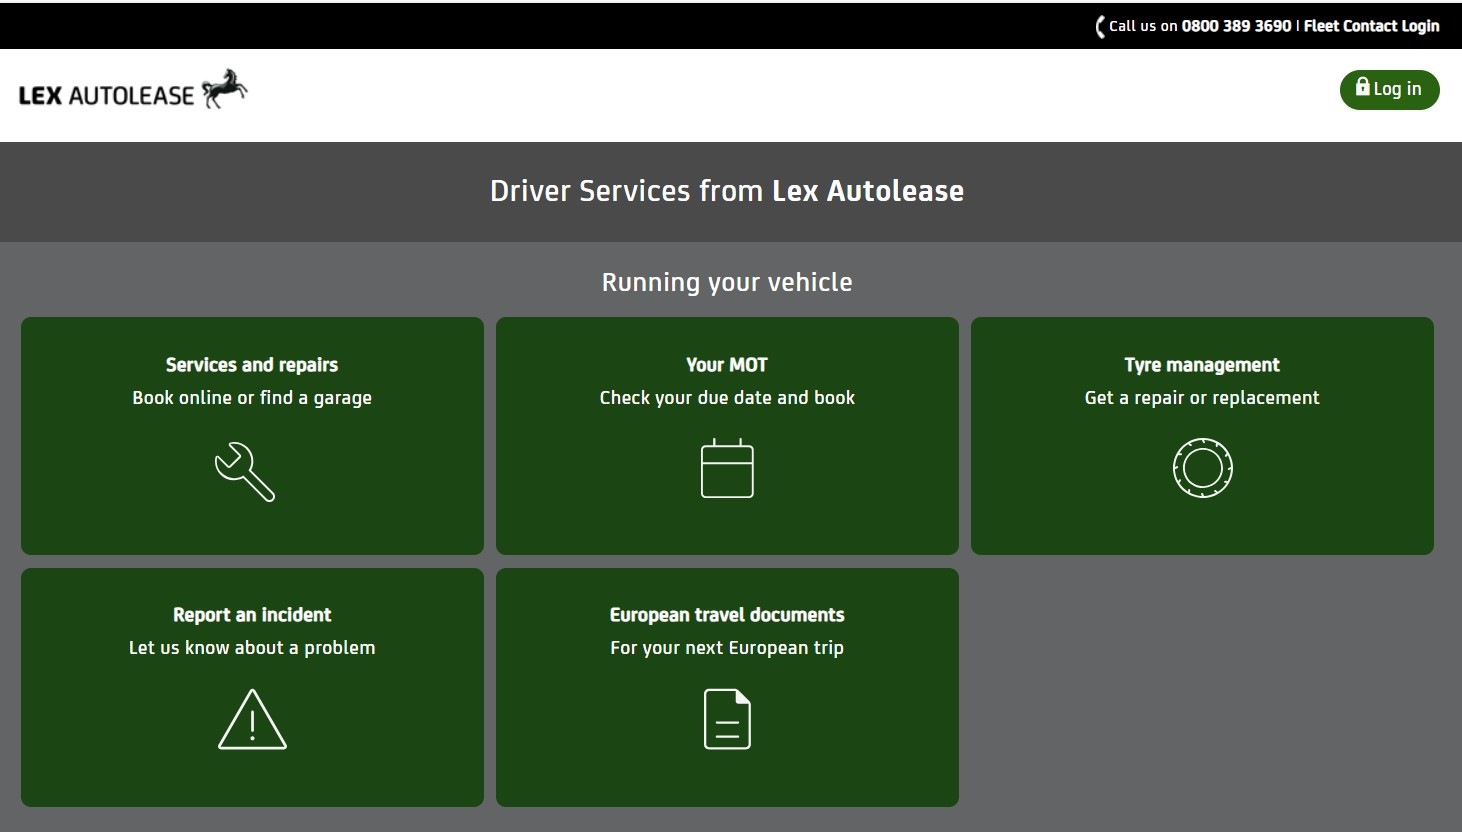The height and width of the screenshot is (832, 1462).
Task: Click the wrench icon under Services and repairs
Action: 245,470
